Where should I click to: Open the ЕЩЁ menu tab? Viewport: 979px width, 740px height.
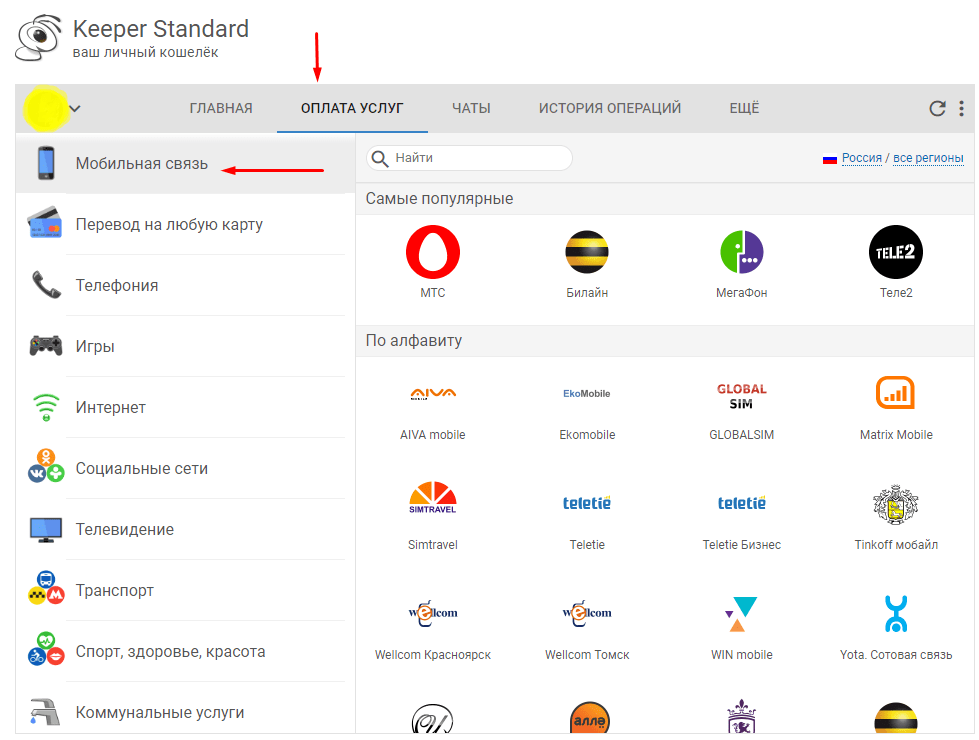744,108
